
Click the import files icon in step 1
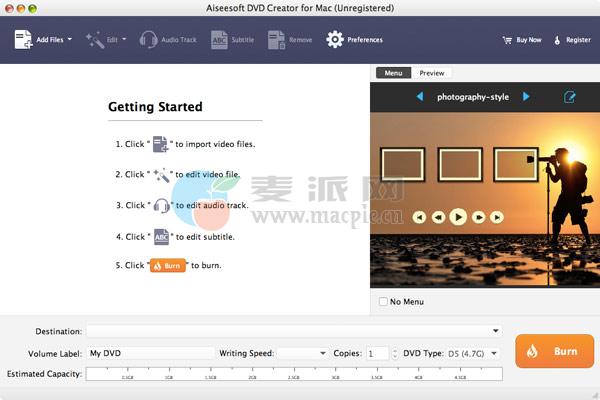click(x=160, y=144)
